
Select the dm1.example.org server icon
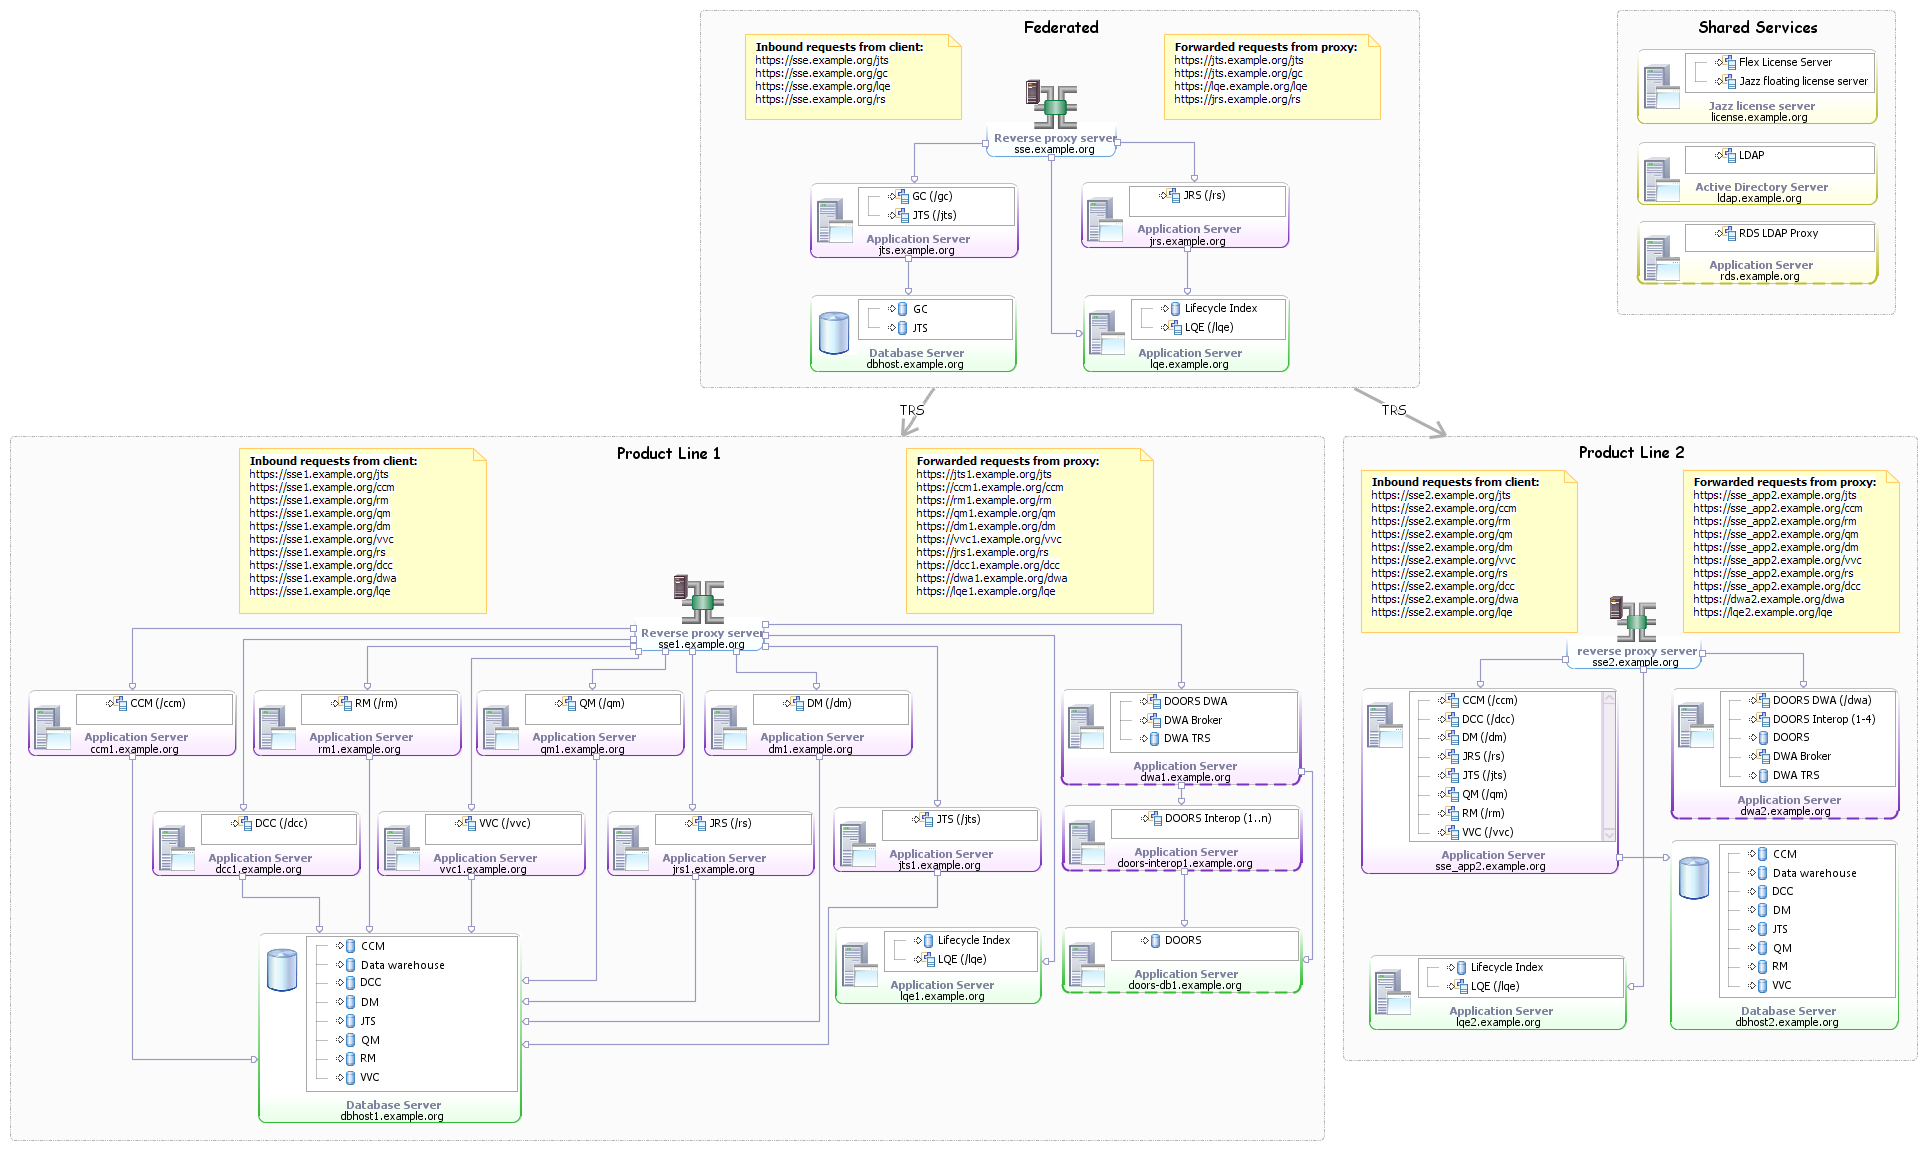[729, 729]
